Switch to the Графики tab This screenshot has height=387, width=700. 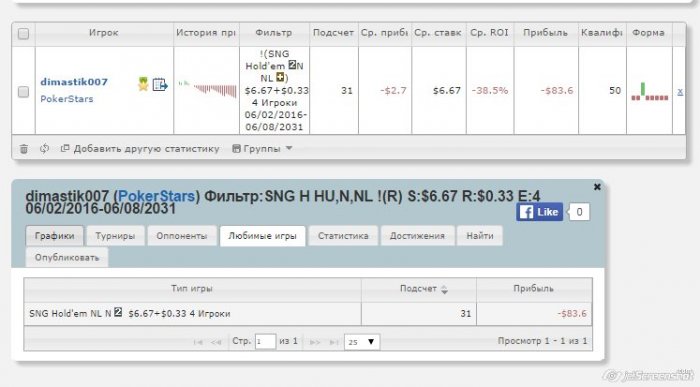[x=54, y=236]
